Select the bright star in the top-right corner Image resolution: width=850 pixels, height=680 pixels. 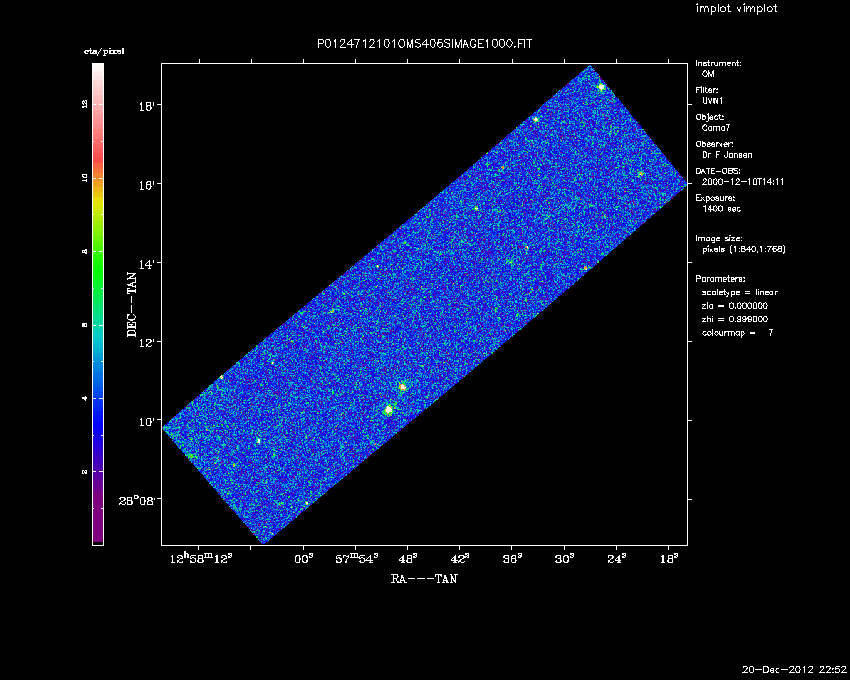pos(601,87)
